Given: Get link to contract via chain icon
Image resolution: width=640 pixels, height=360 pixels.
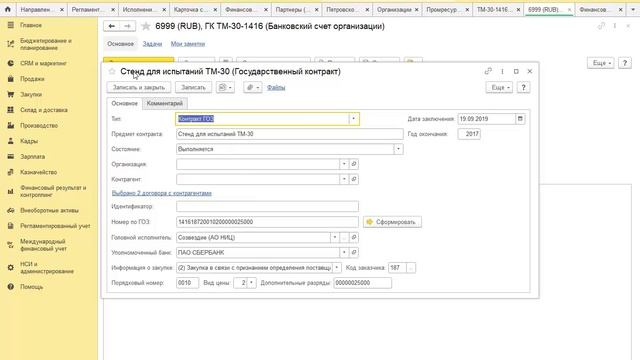Looking at the screenshot, I should [x=488, y=71].
